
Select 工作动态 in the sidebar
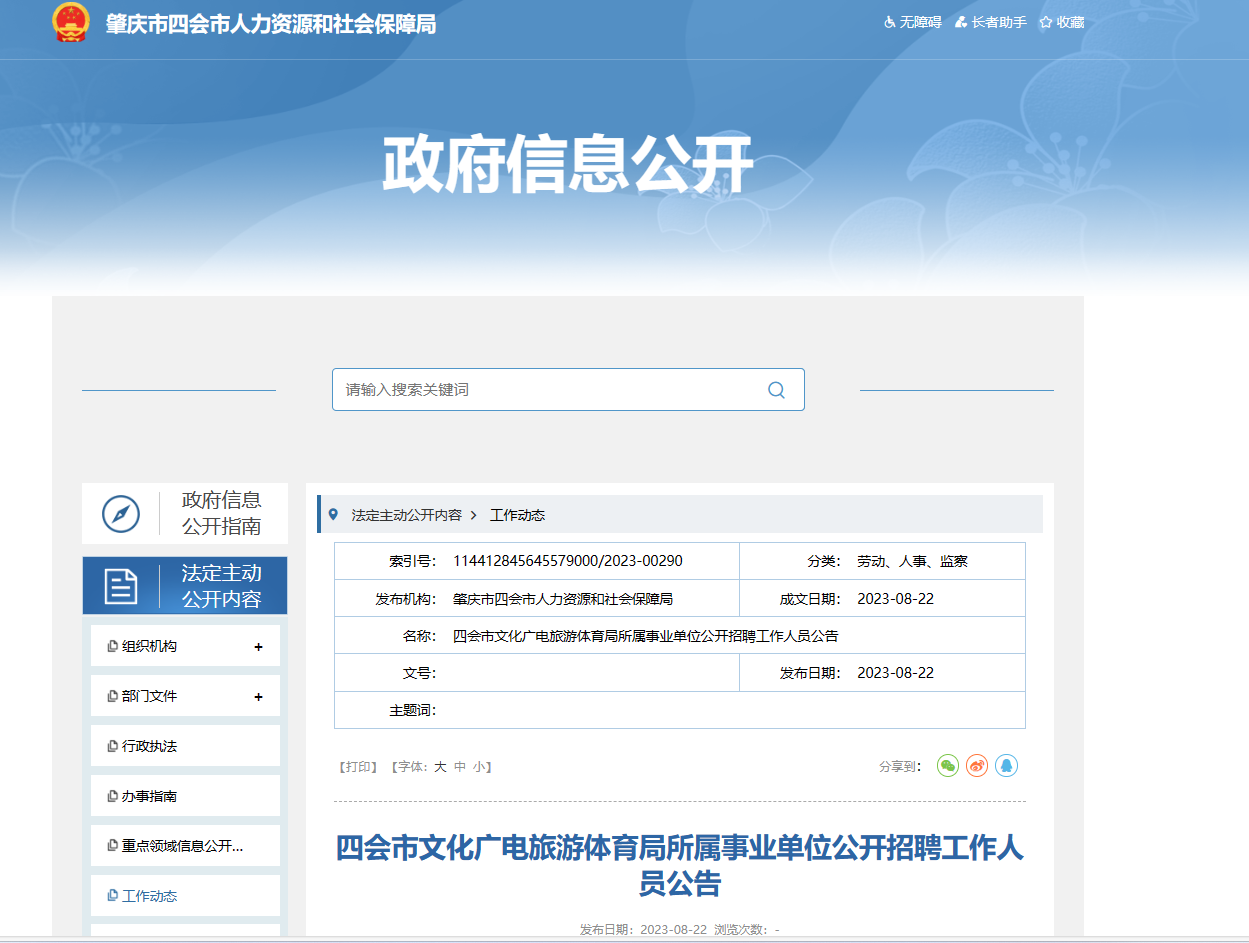(x=149, y=896)
